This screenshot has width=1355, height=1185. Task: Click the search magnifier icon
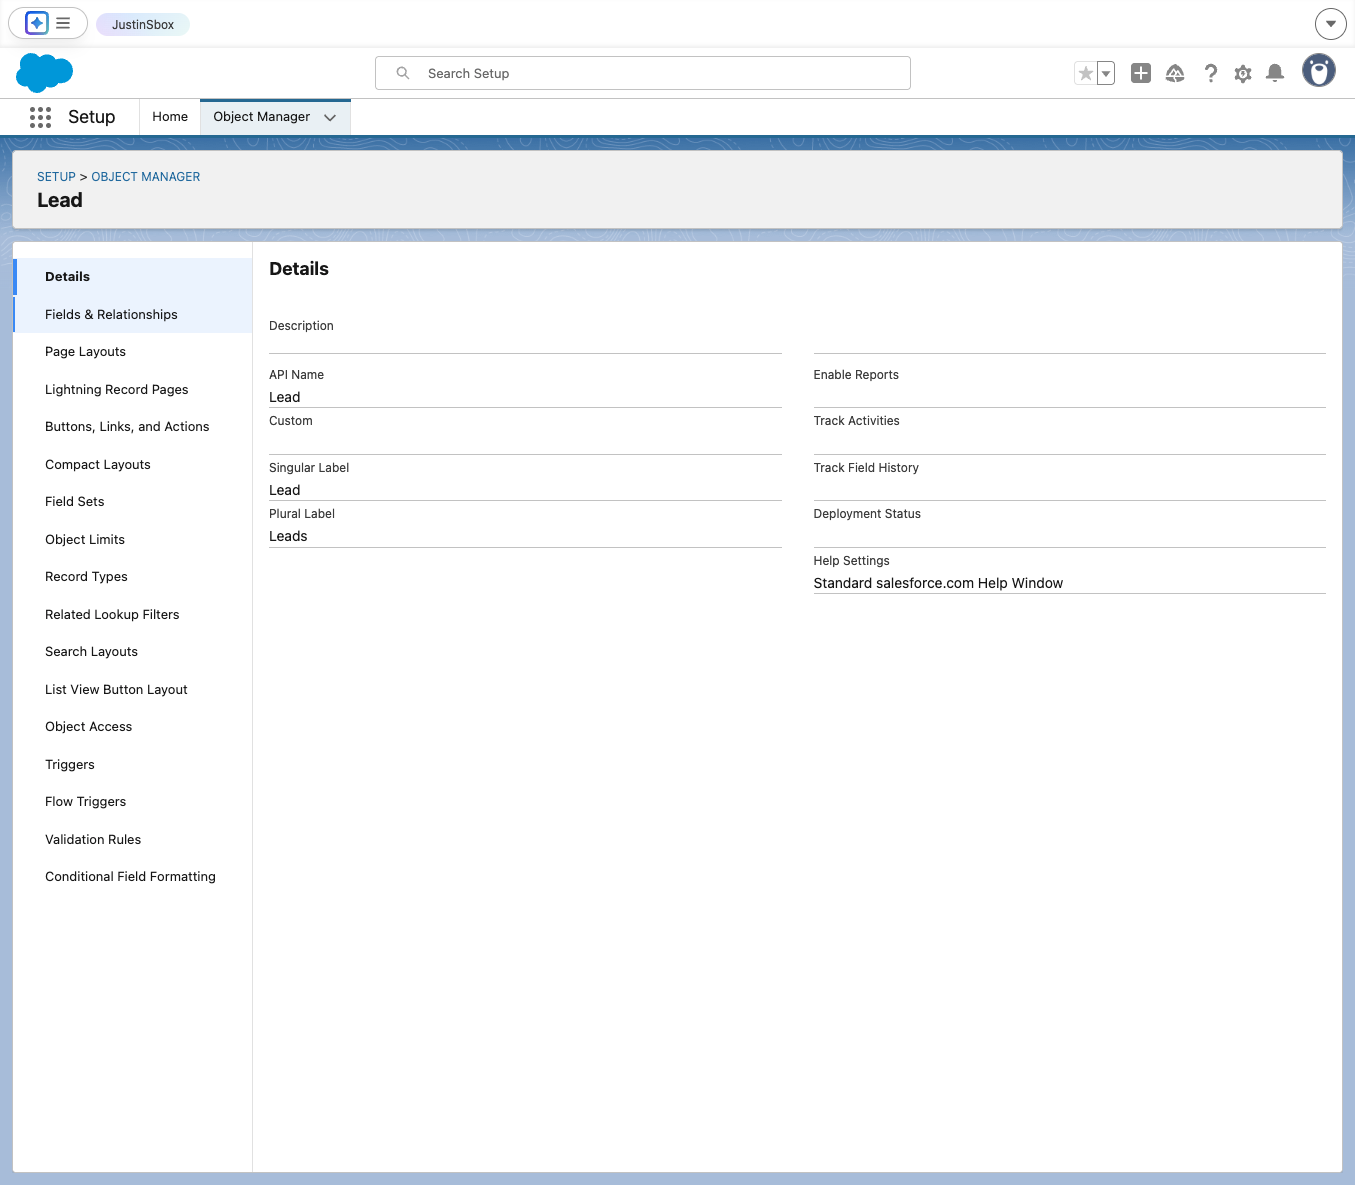(x=403, y=73)
